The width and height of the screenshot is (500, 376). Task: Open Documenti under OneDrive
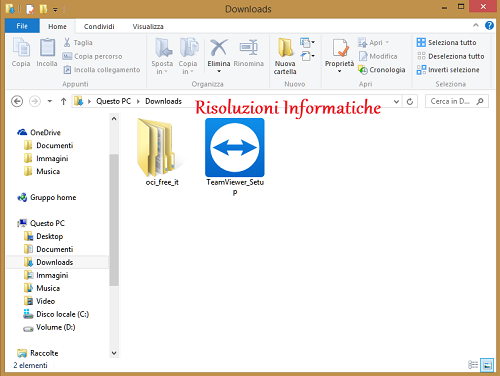[49, 145]
